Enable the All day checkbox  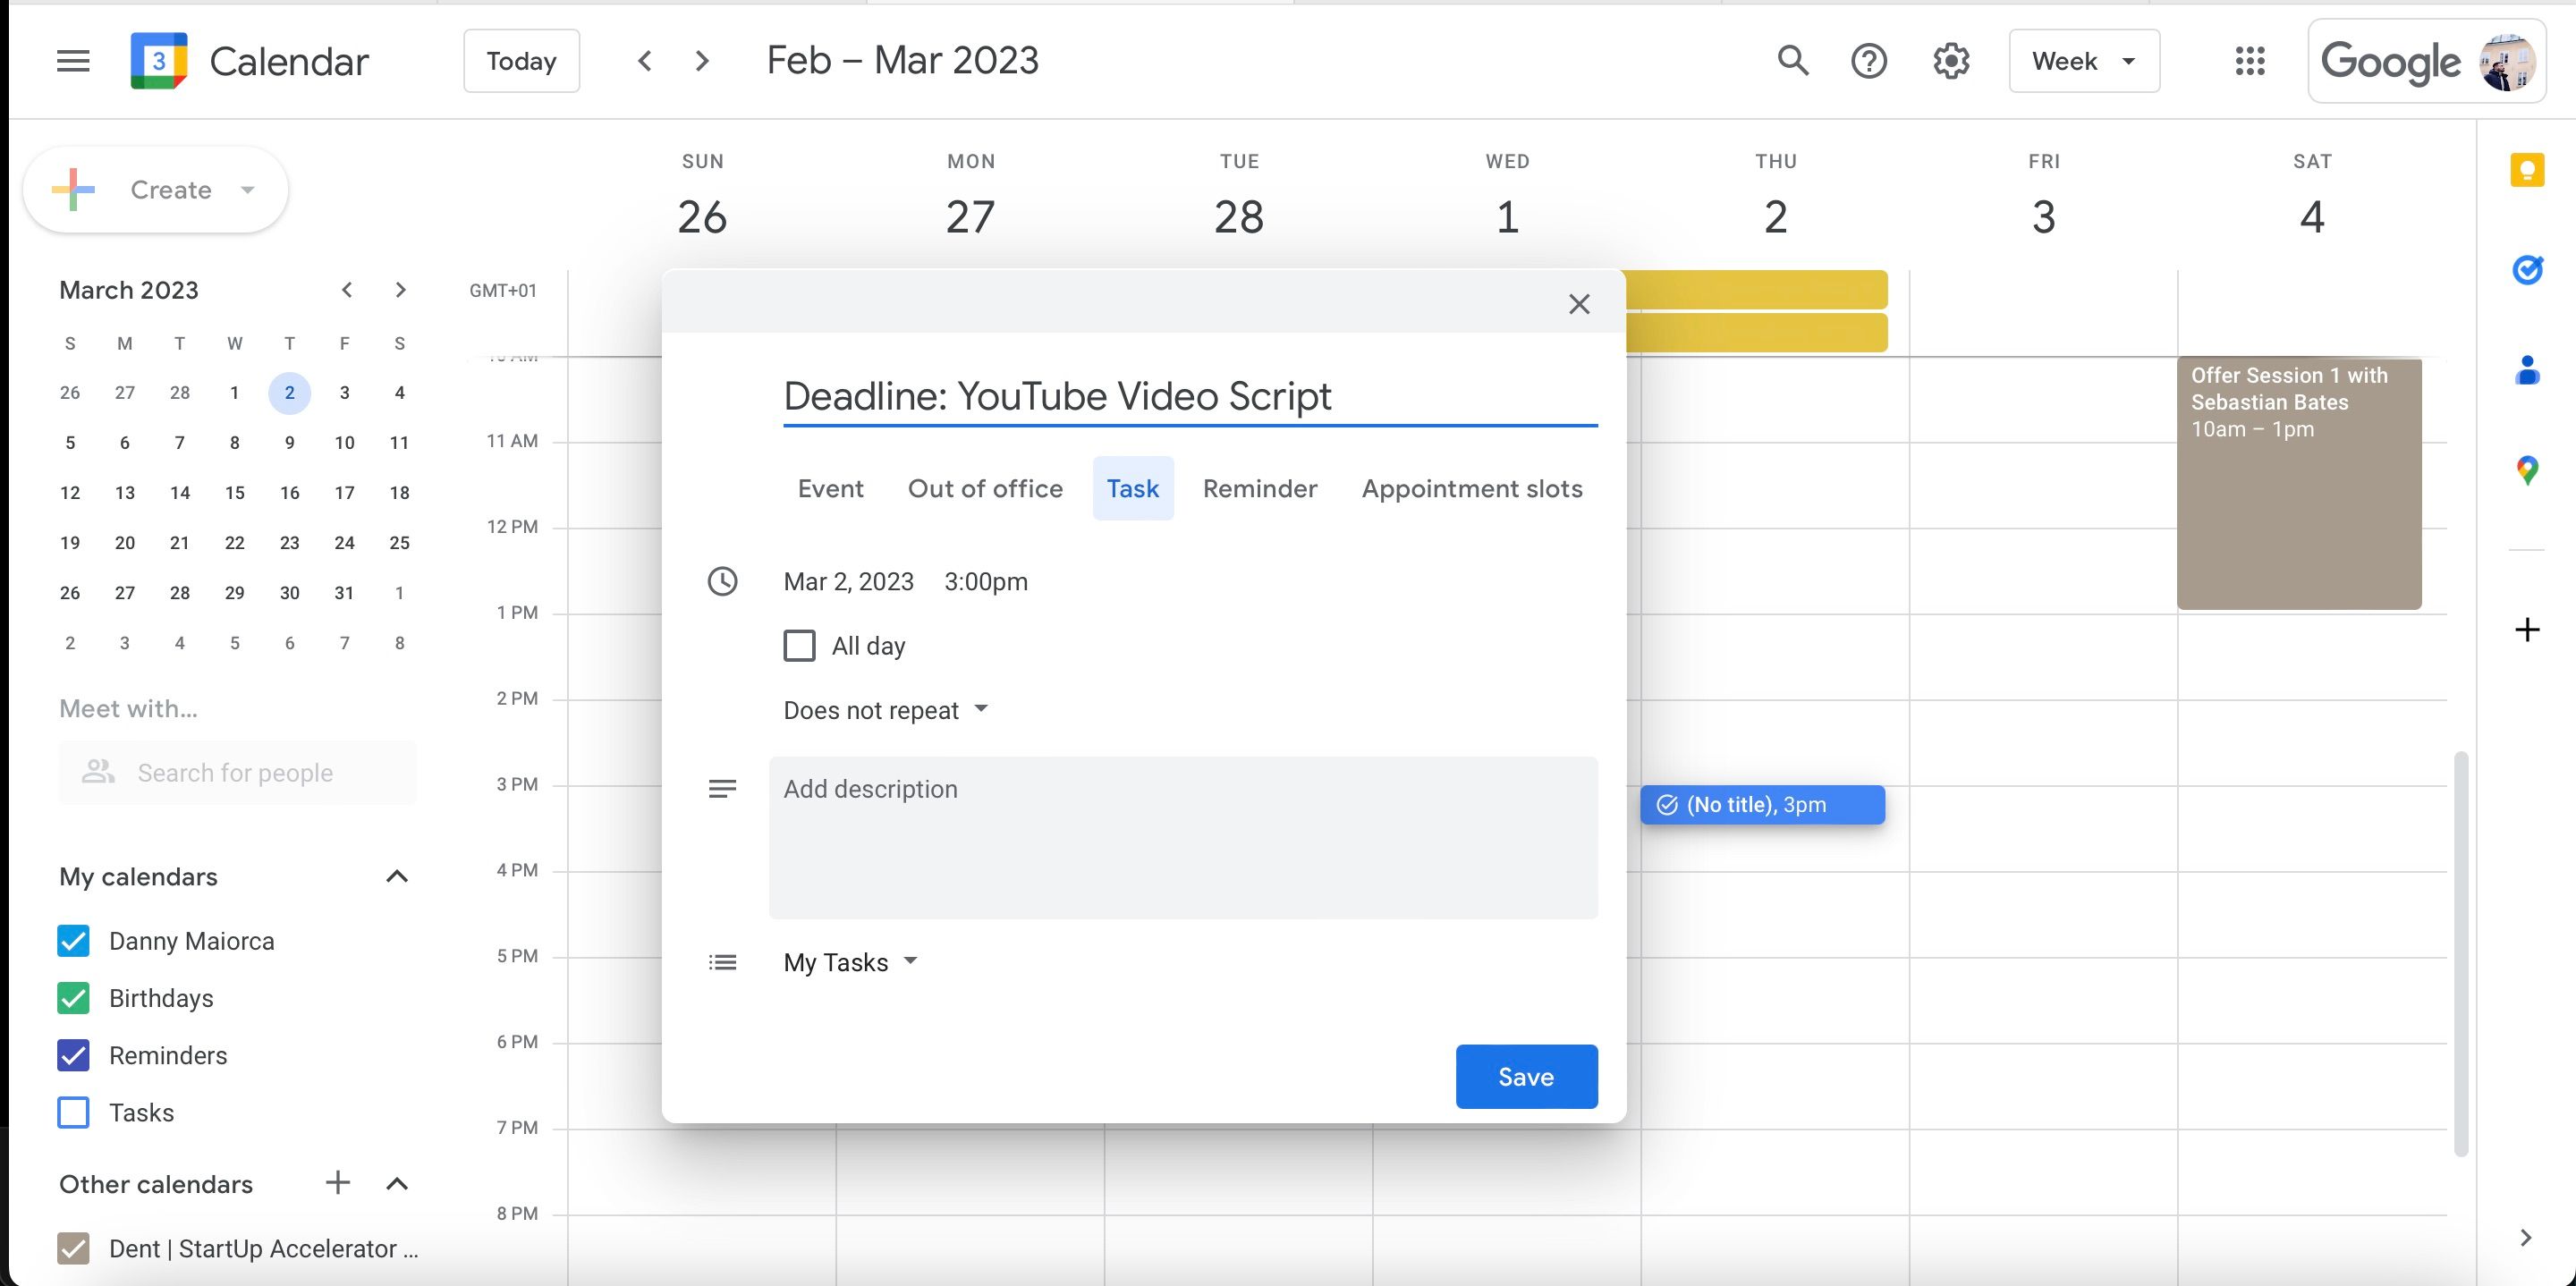799,646
